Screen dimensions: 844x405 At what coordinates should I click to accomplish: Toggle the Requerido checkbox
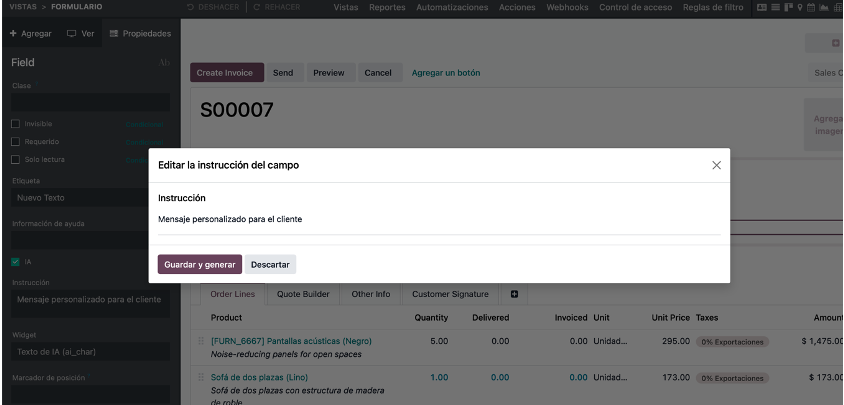click(x=16, y=142)
